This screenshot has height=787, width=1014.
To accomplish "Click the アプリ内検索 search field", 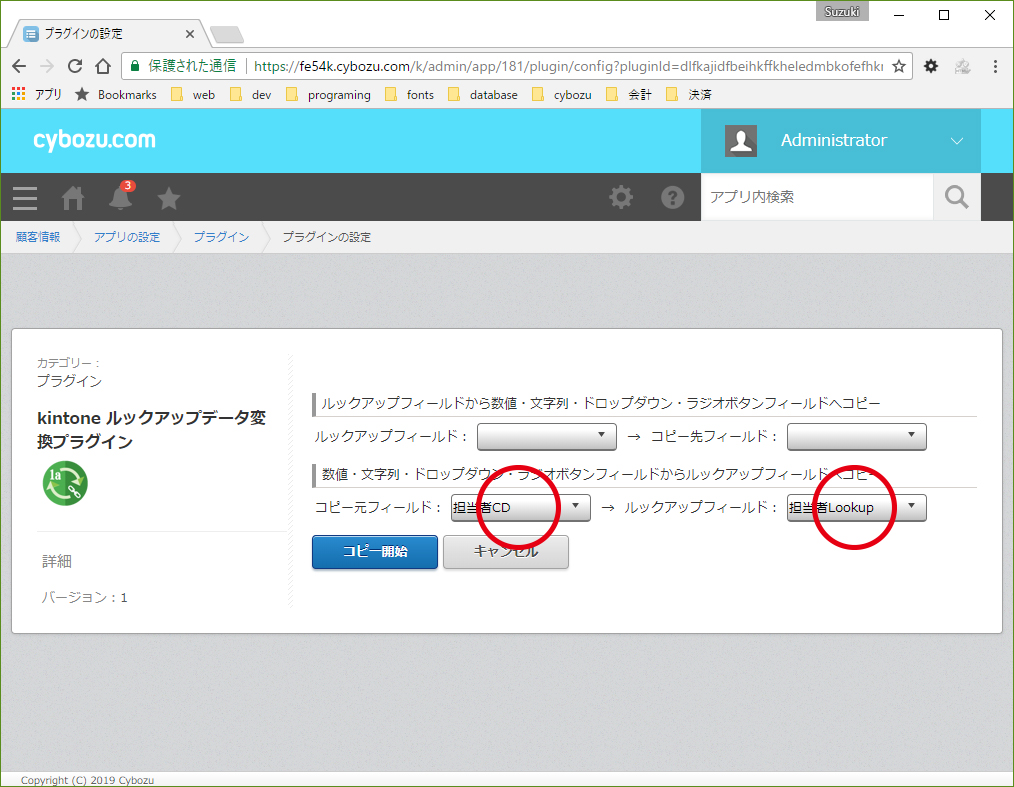I will tap(817, 197).
